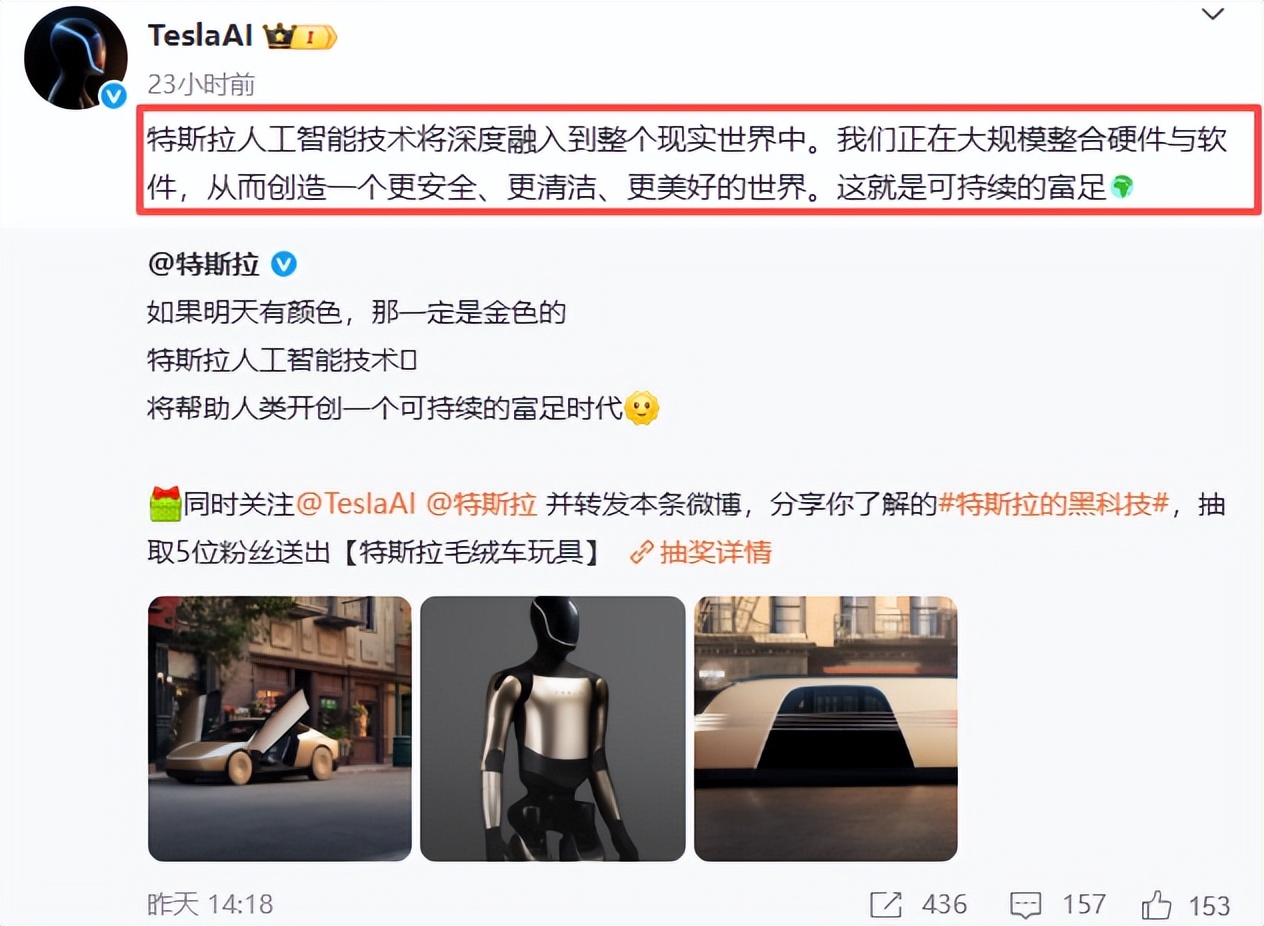
Task: Open comments icon showing 157
Action: pos(1026,905)
